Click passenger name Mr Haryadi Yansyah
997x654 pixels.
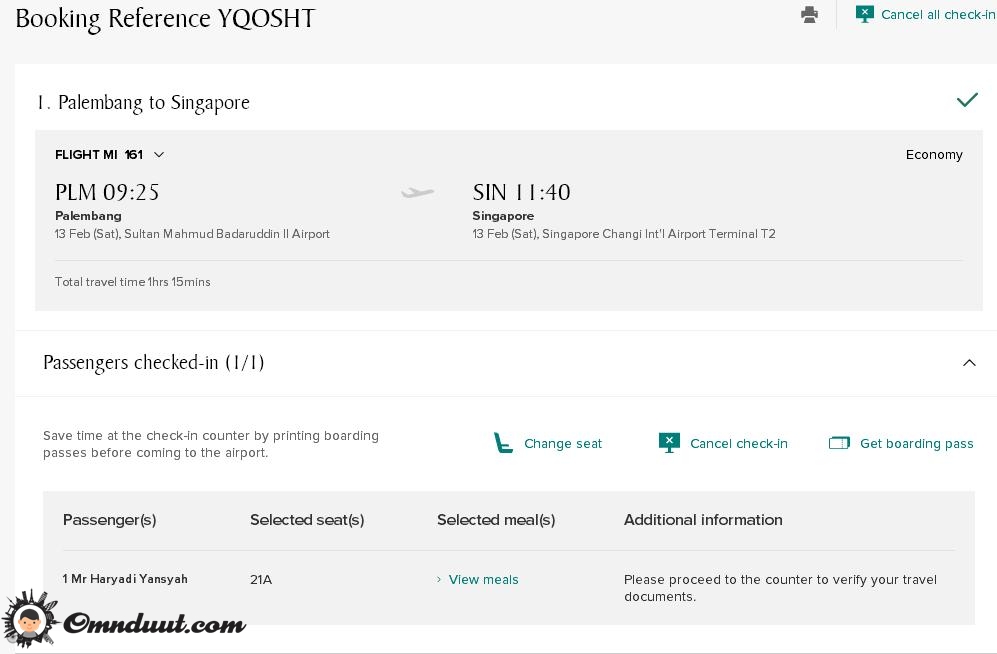[x=125, y=579]
